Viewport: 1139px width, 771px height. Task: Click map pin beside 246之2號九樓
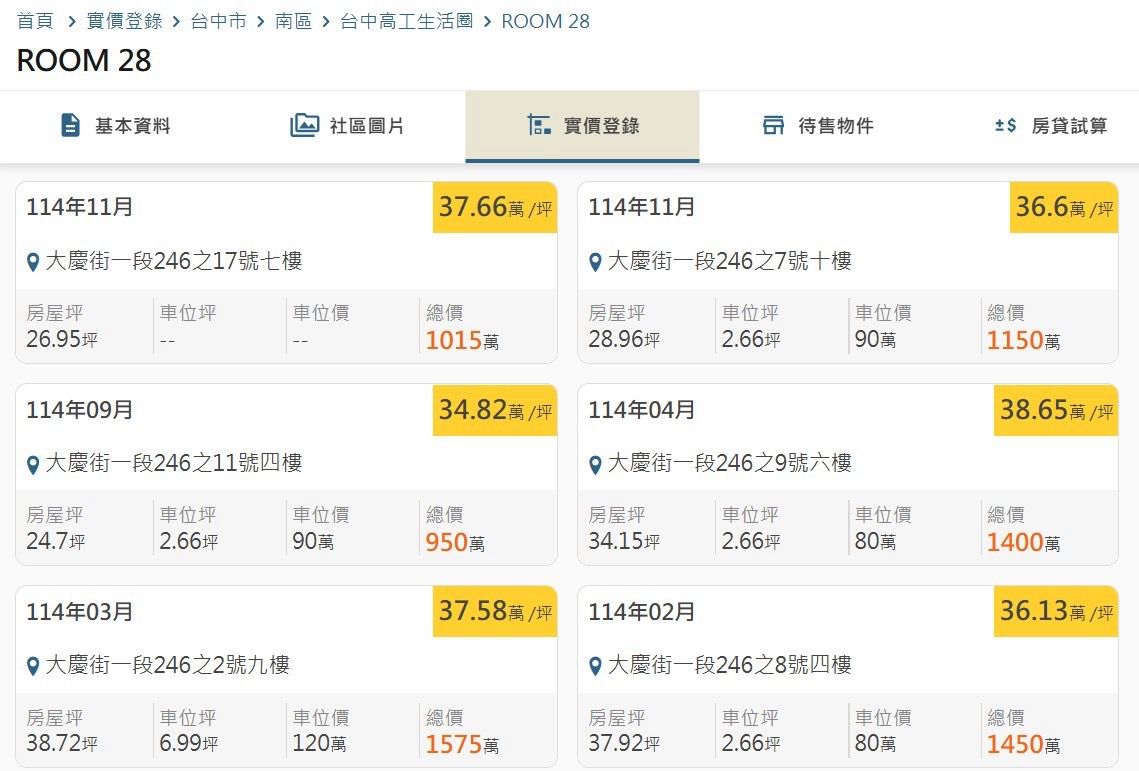point(33,667)
